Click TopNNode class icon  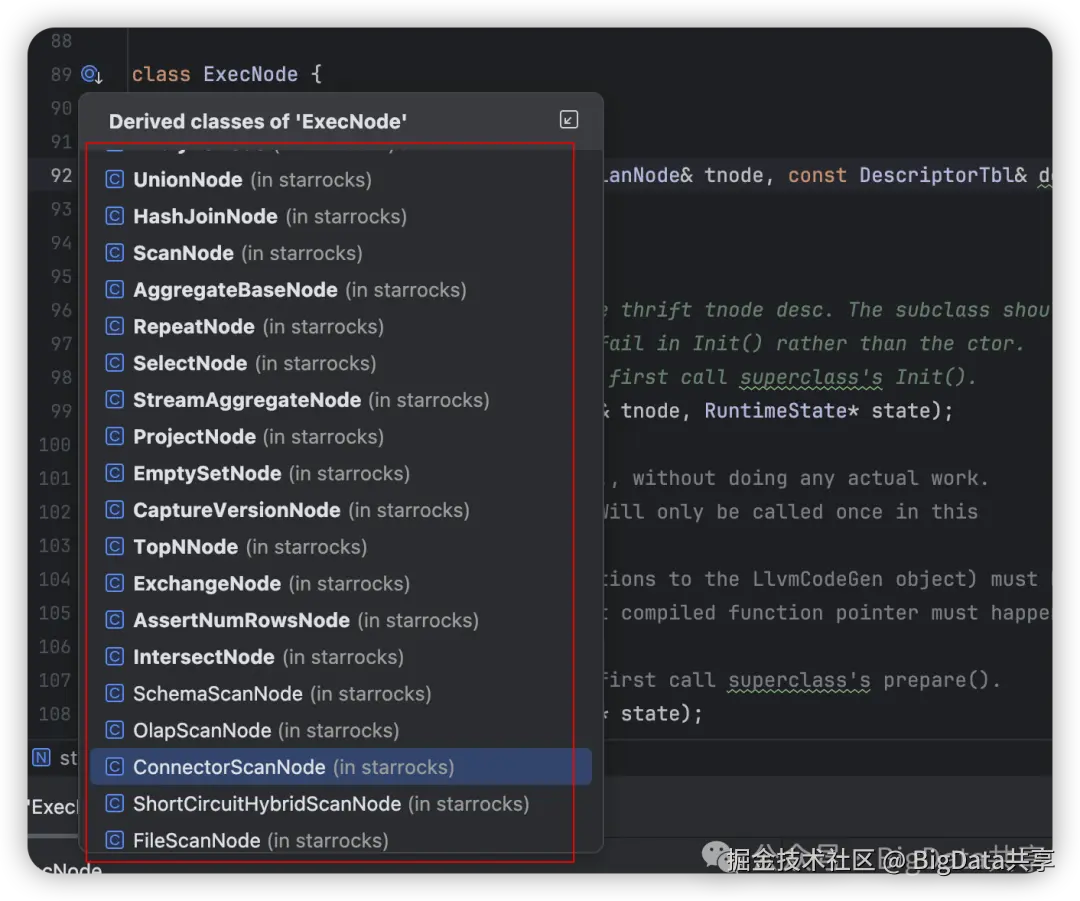[114, 547]
